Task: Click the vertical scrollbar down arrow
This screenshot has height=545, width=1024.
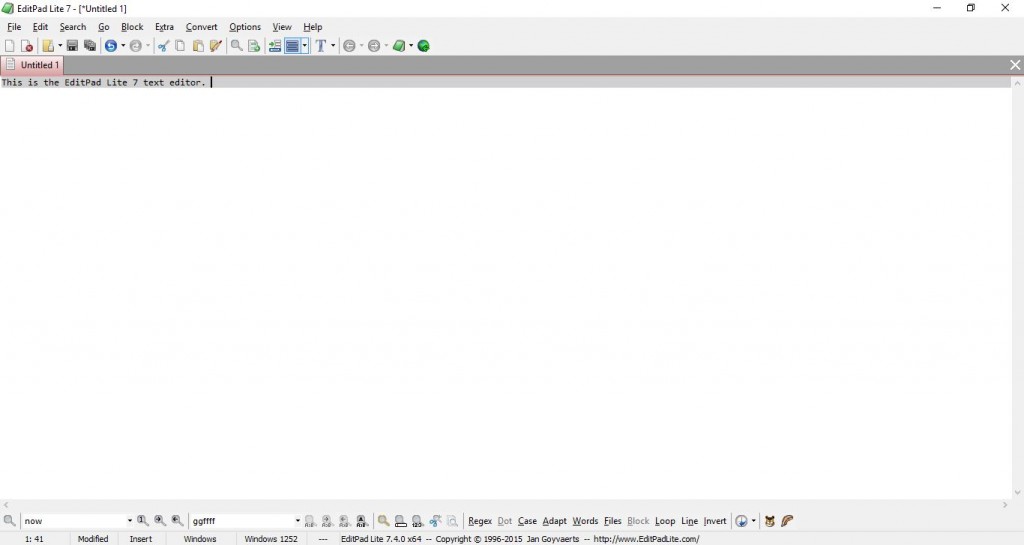Action: (1017, 493)
